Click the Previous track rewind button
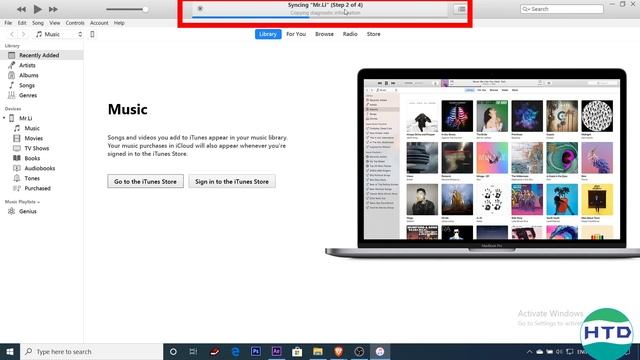The image size is (640, 360). (21, 9)
